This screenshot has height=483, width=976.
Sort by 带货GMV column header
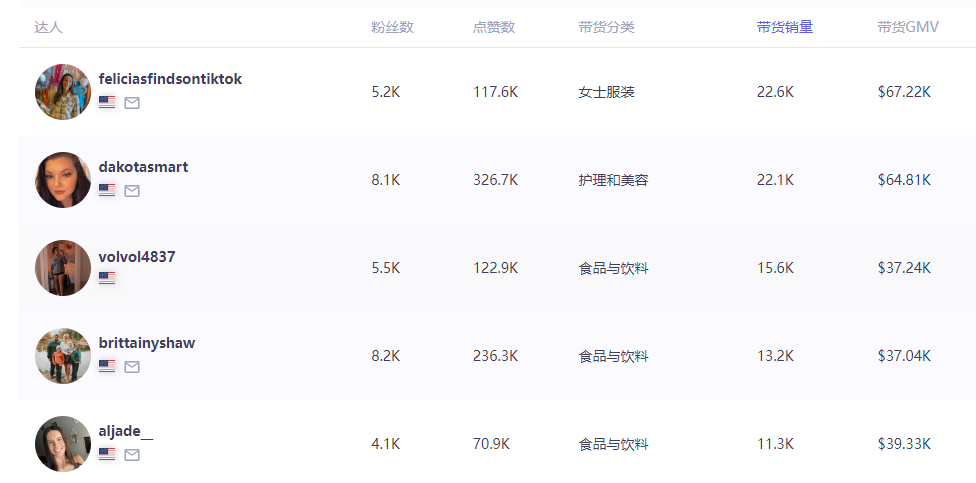click(x=907, y=27)
